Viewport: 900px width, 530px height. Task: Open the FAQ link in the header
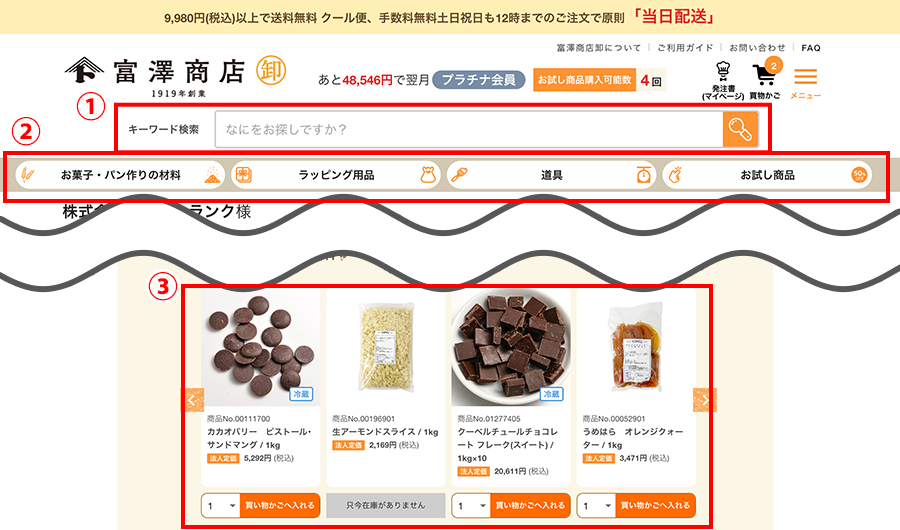[x=810, y=48]
